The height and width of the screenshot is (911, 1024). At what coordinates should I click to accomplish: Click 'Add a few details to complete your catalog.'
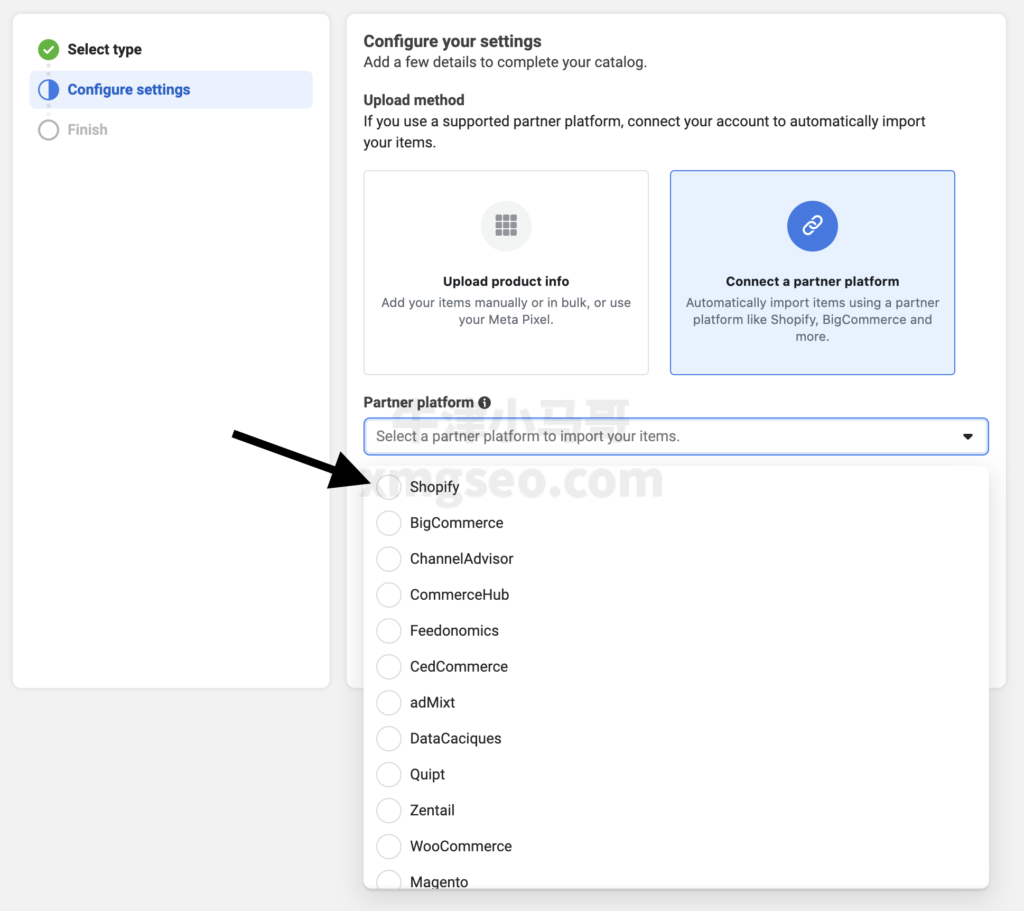[x=505, y=62]
